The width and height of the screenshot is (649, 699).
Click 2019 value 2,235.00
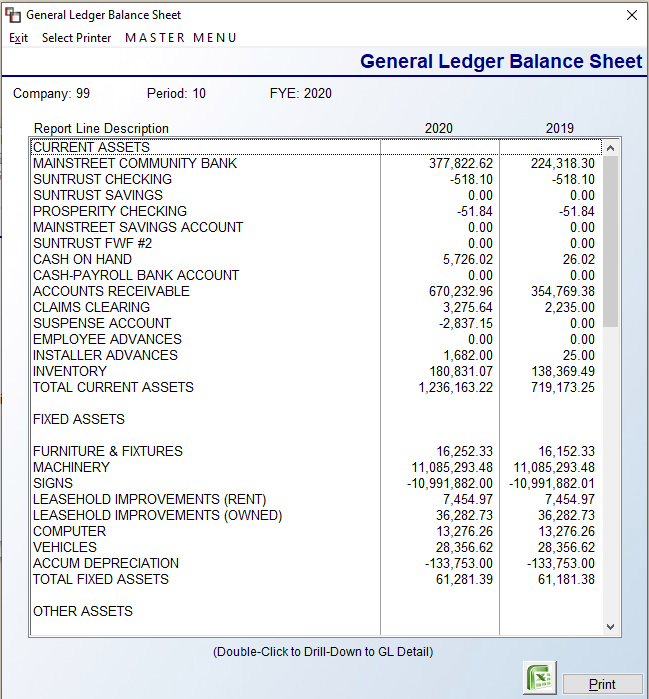570,308
